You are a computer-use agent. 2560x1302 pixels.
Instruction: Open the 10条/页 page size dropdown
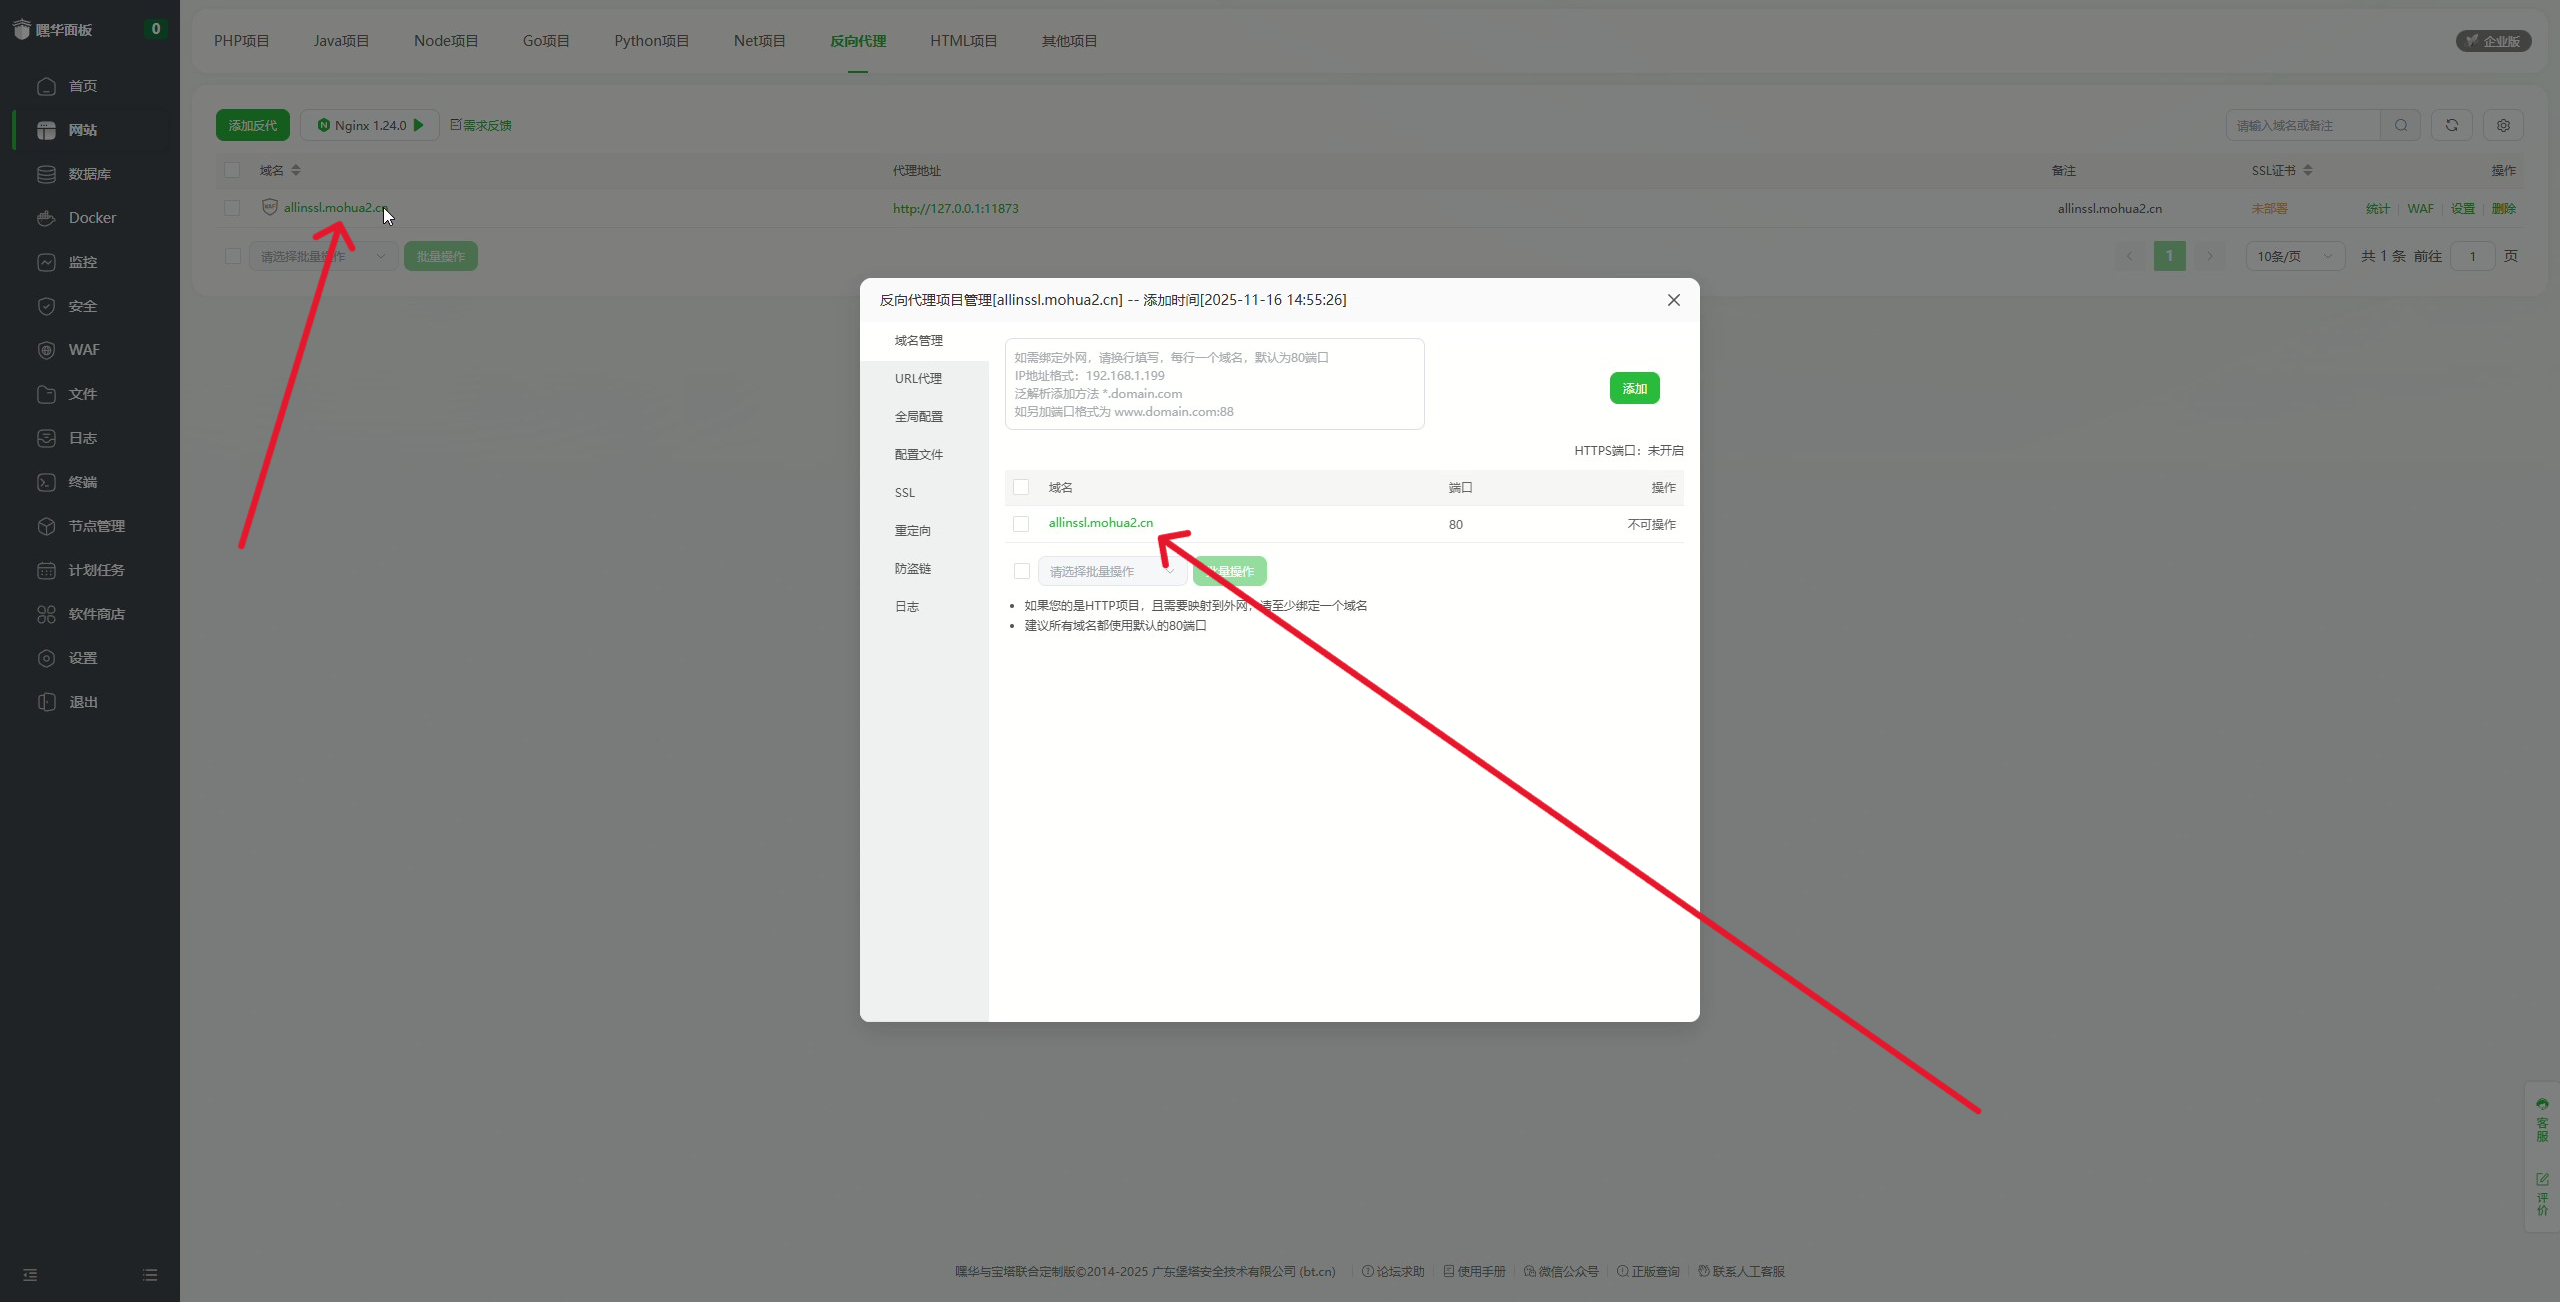tap(2294, 256)
